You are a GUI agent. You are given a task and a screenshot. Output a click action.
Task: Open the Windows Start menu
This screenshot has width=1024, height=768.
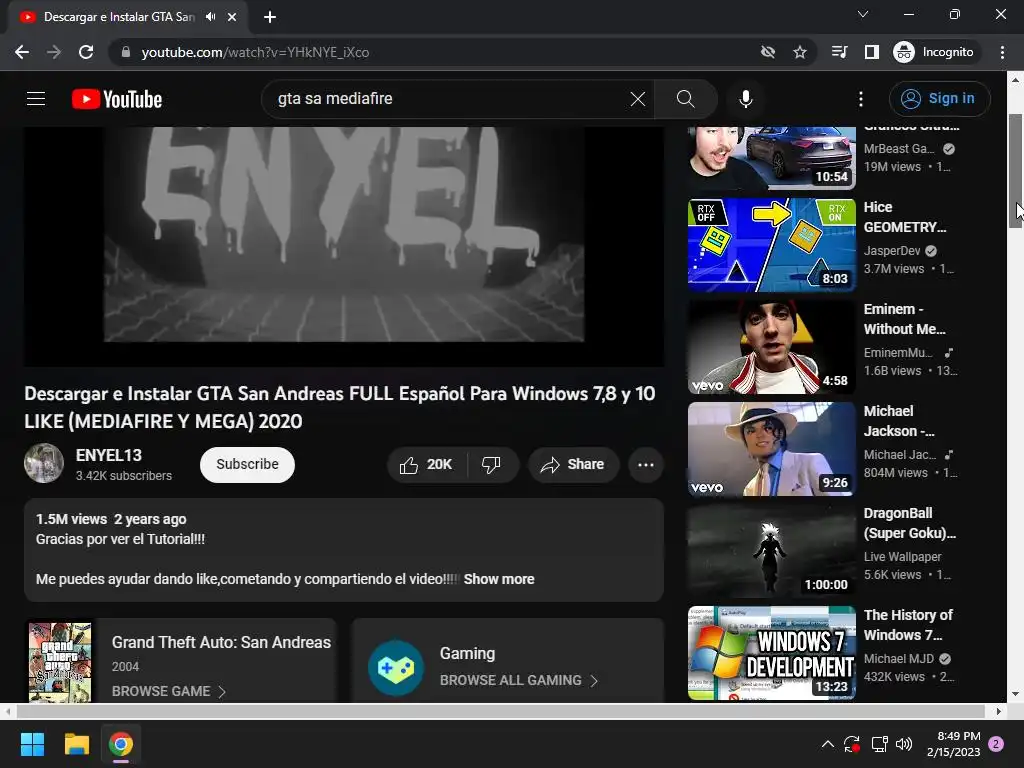click(32, 744)
